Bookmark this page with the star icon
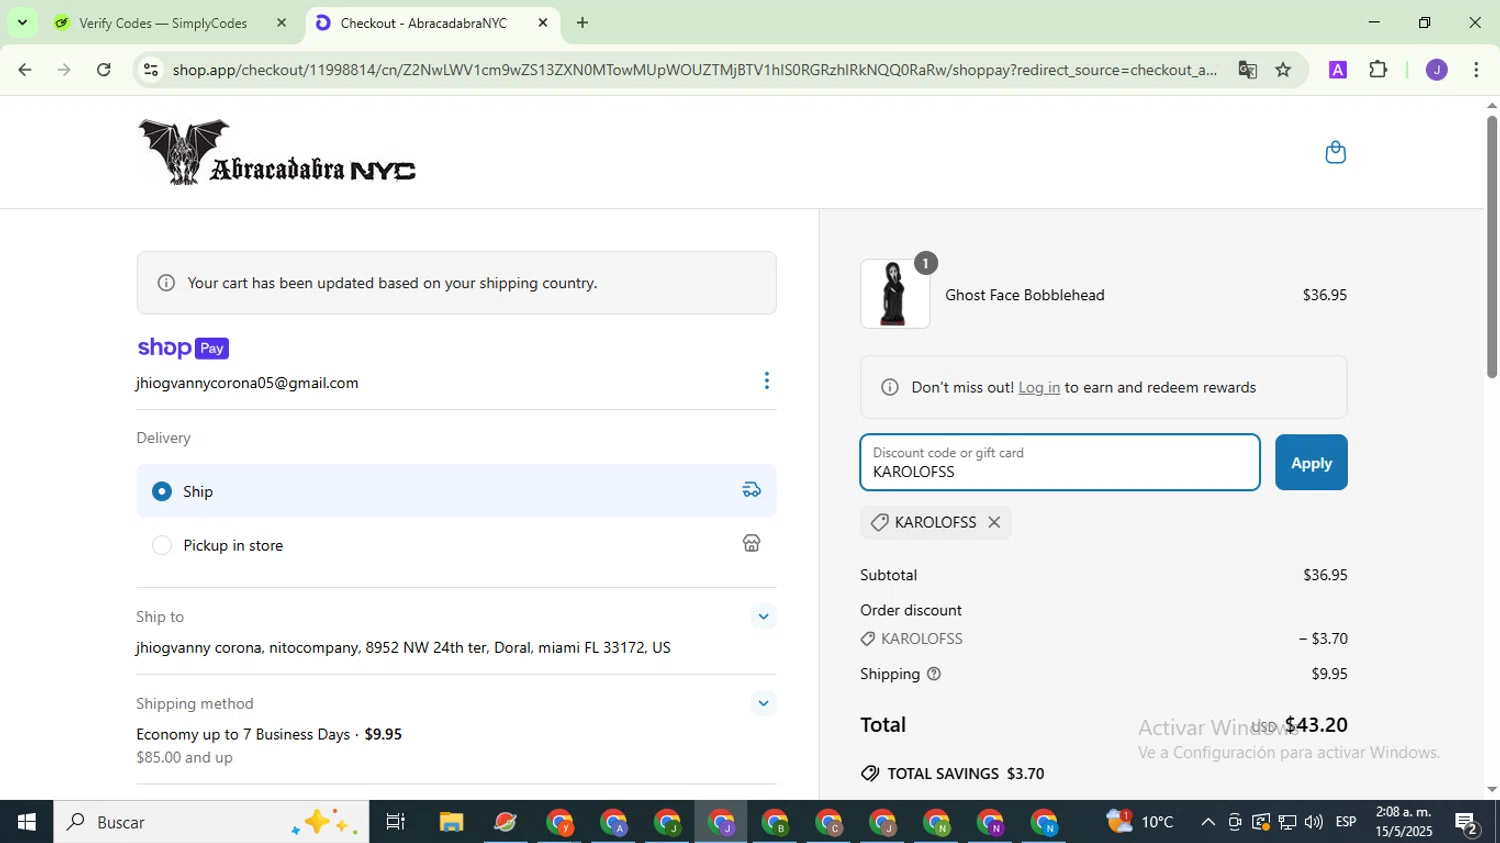The image size is (1500, 843). (1283, 70)
